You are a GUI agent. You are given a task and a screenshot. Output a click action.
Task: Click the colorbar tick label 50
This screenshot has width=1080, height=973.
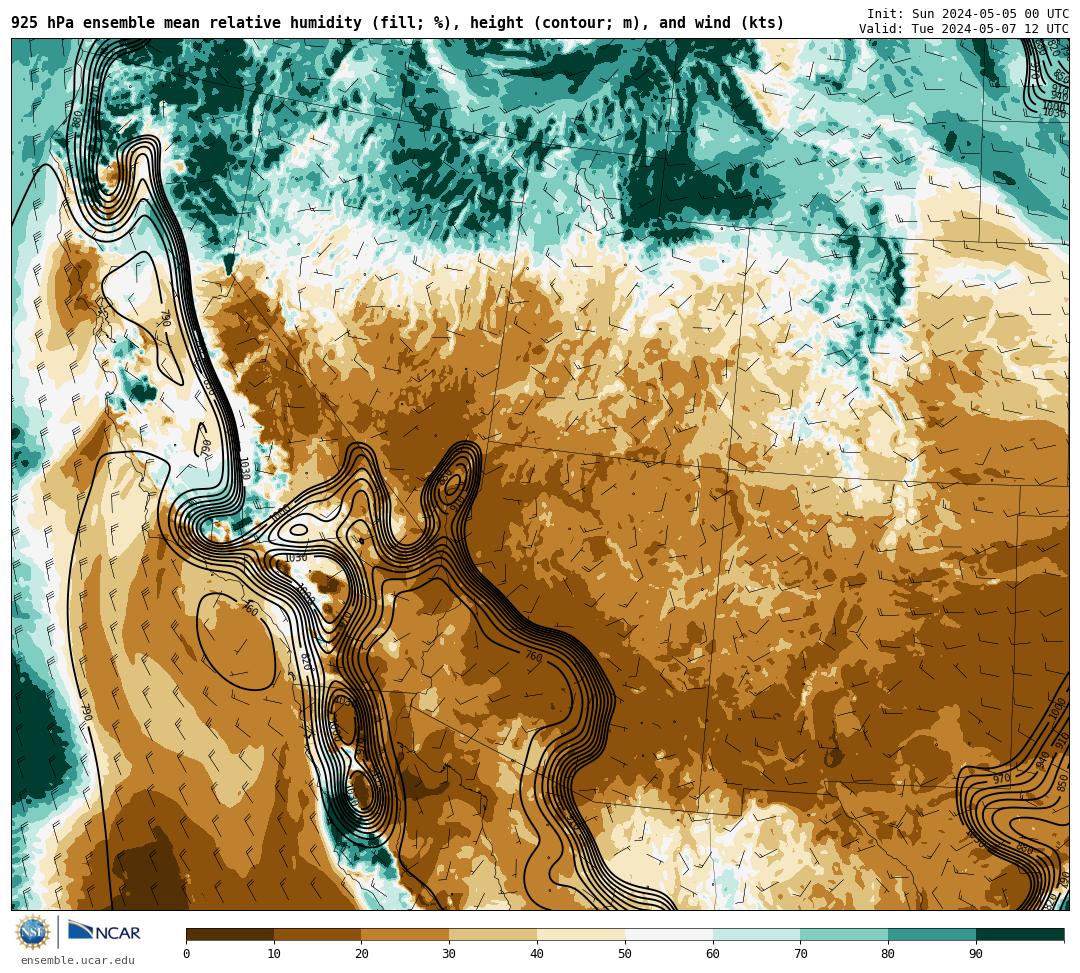[625, 954]
